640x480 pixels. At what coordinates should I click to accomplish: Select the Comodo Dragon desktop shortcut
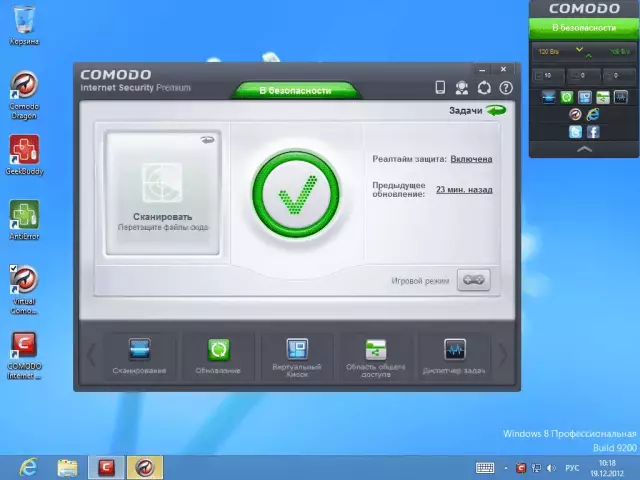[x=24, y=95]
